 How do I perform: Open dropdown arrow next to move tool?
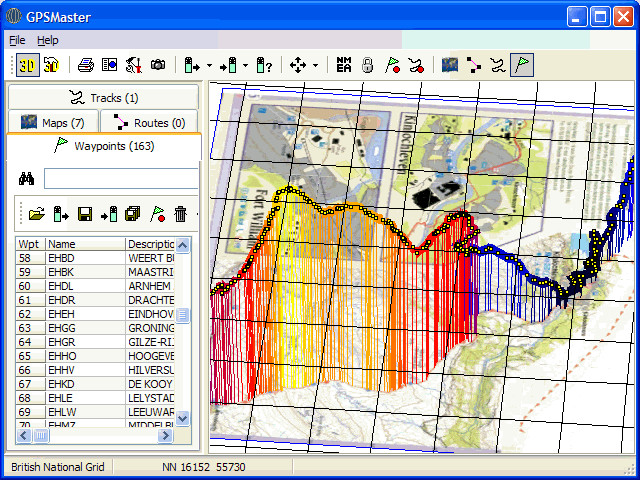coord(316,65)
